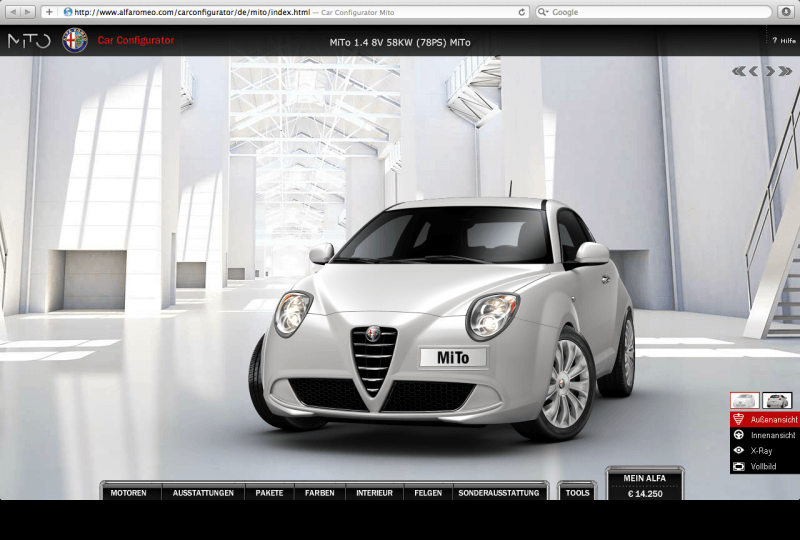Open the Sonderausstattung tab

click(498, 493)
